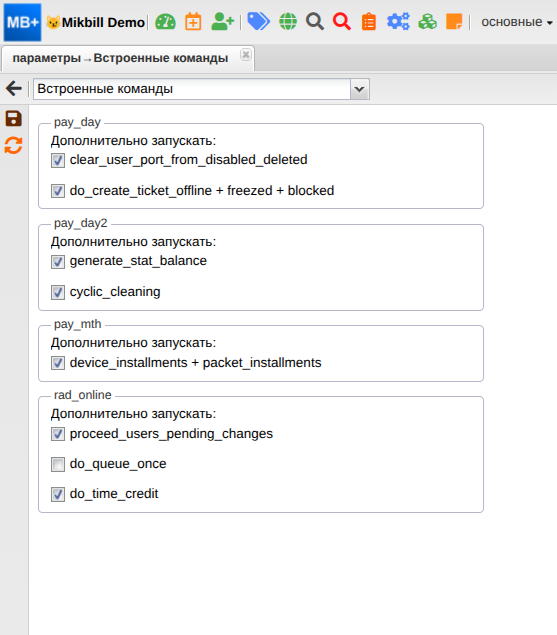Viewport: 557px width, 635px height.
Task: Toggle do_create_ticket_offline + freezed + blocked checkbox
Action: [58, 191]
